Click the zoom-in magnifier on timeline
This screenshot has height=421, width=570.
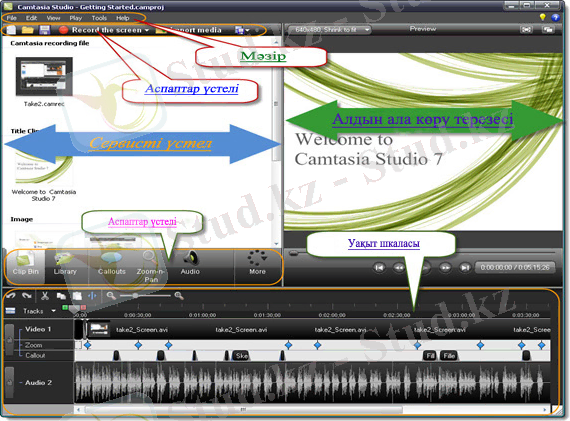coord(179,296)
